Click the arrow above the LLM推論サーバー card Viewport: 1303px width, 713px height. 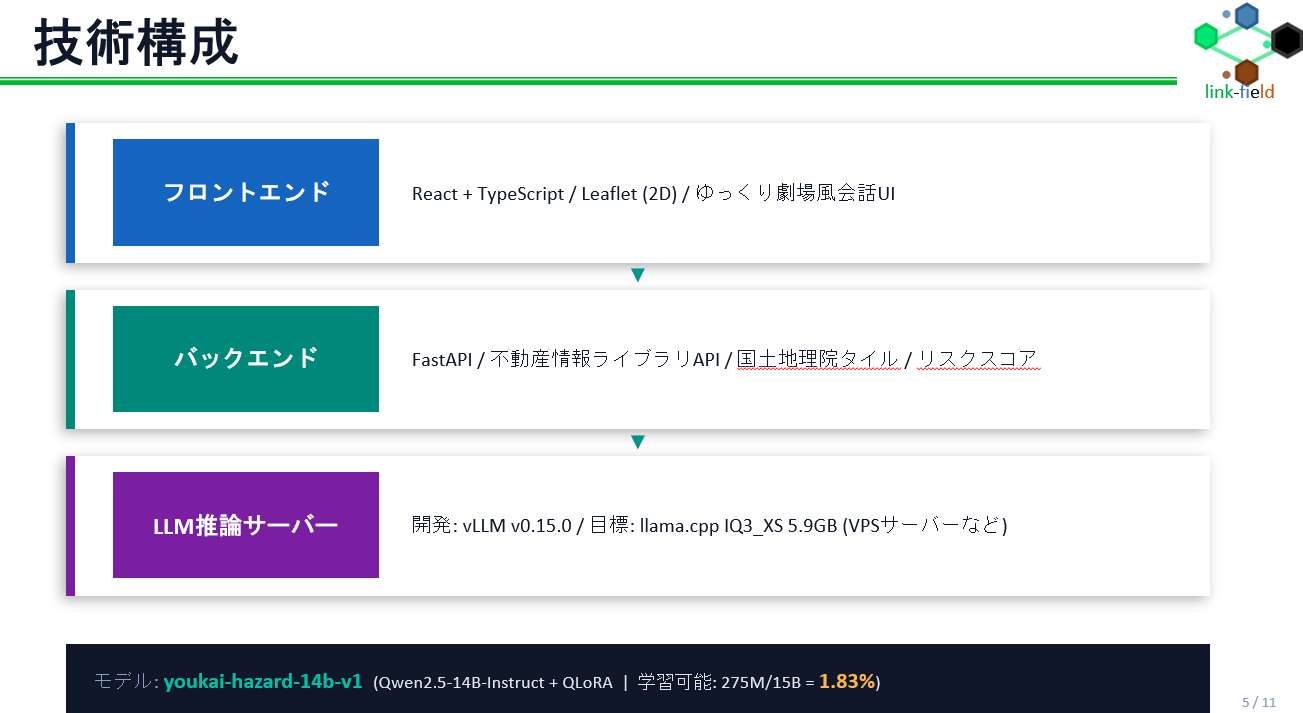[x=637, y=442]
